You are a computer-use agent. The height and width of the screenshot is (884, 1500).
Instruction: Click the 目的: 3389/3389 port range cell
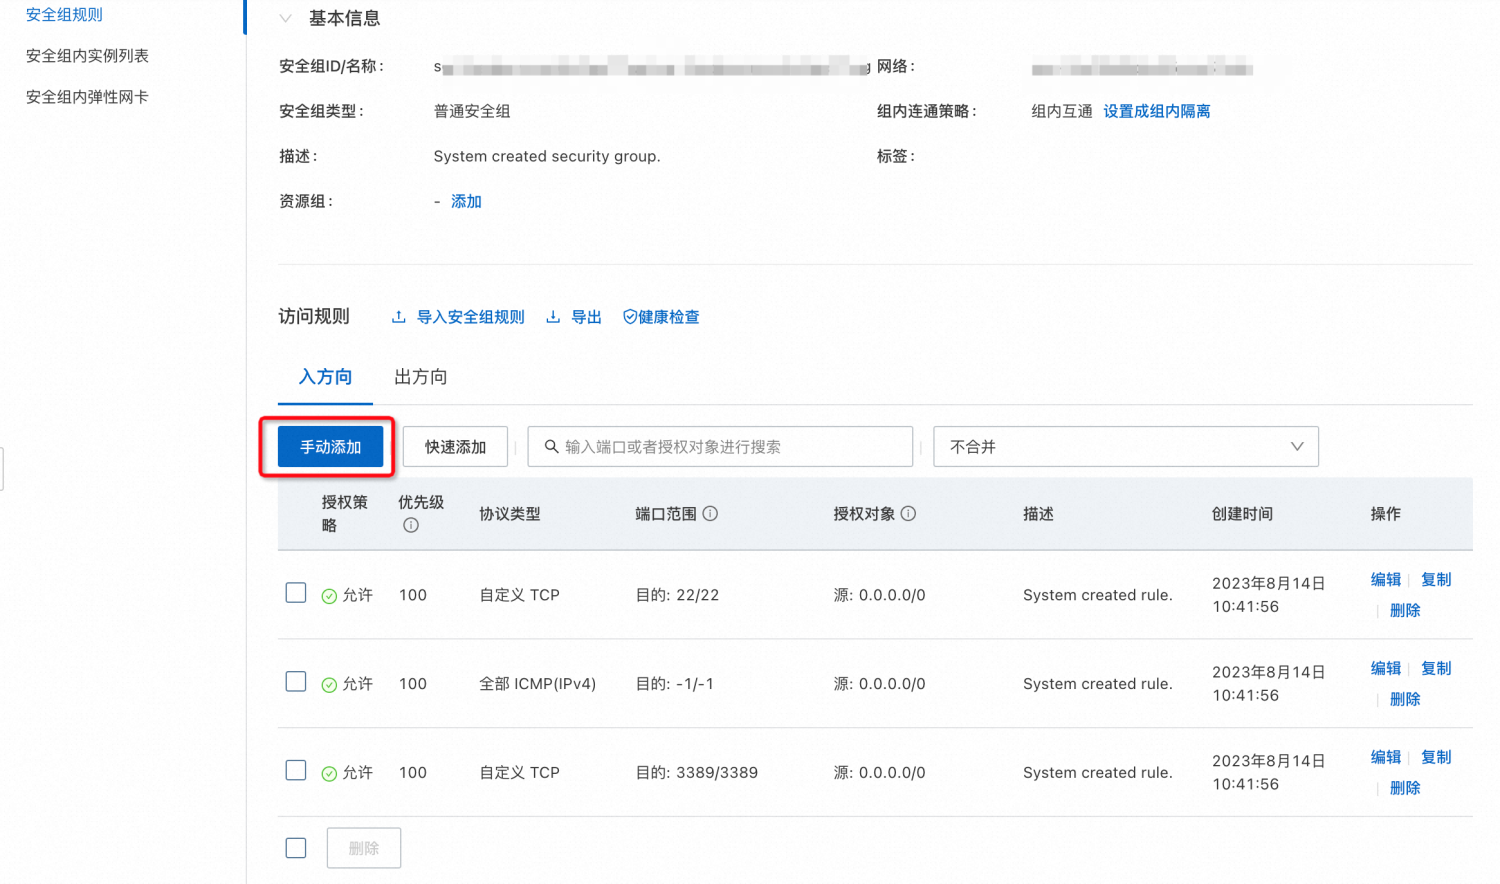coord(697,773)
